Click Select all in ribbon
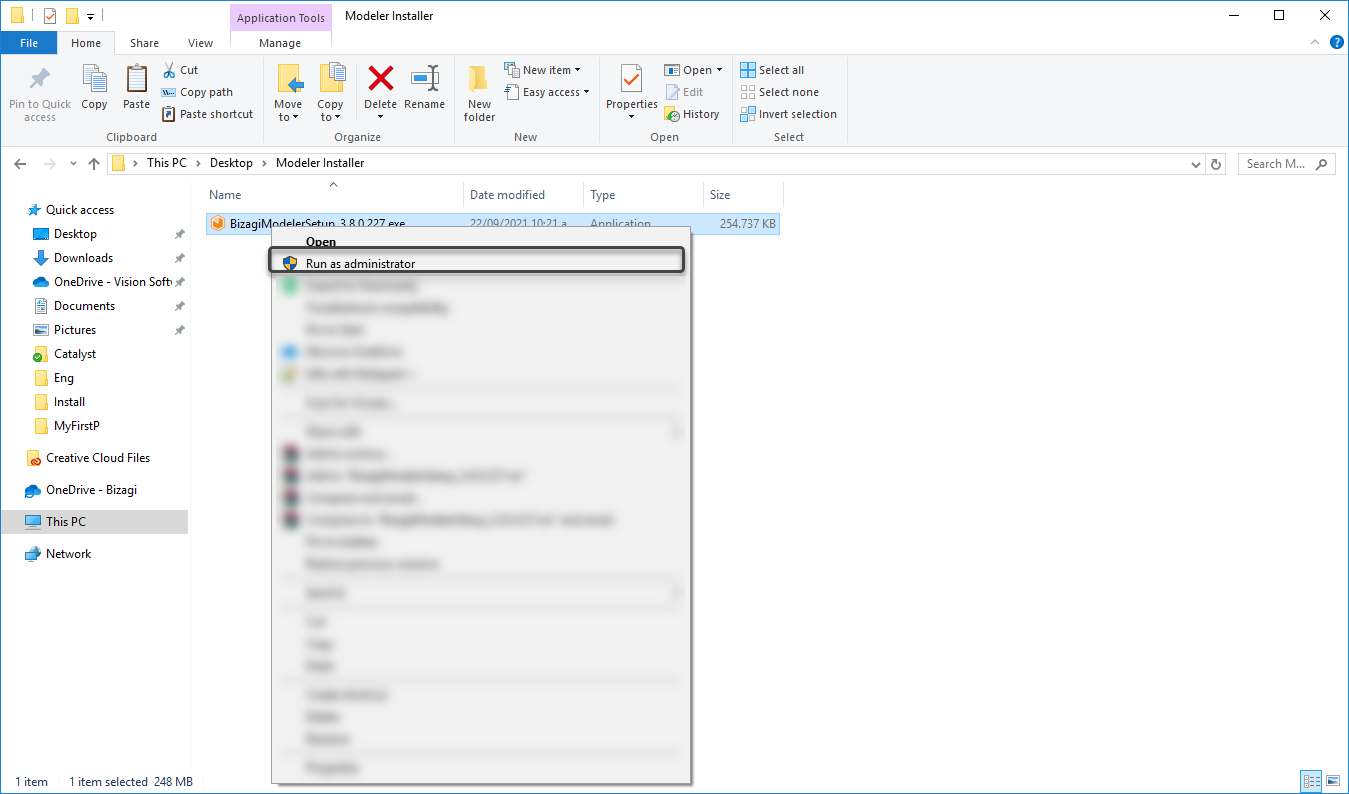The width and height of the screenshot is (1349, 794). [x=772, y=70]
